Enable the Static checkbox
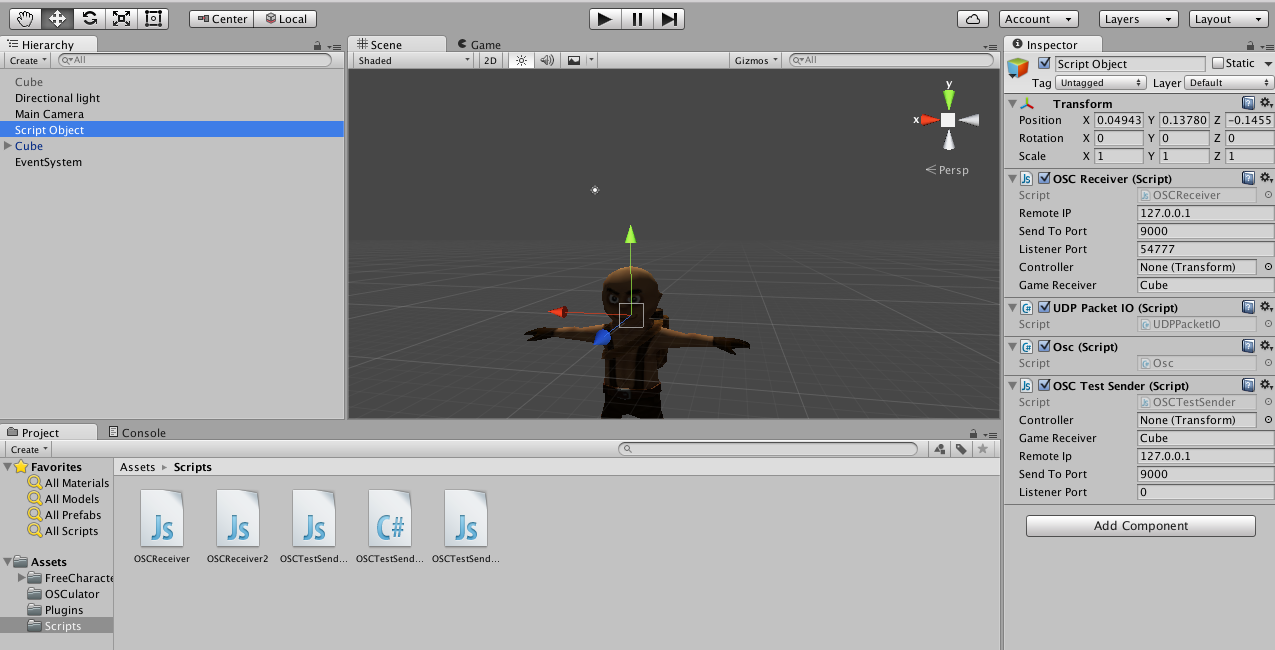Viewport: 1275px width, 650px height. pos(1217,63)
